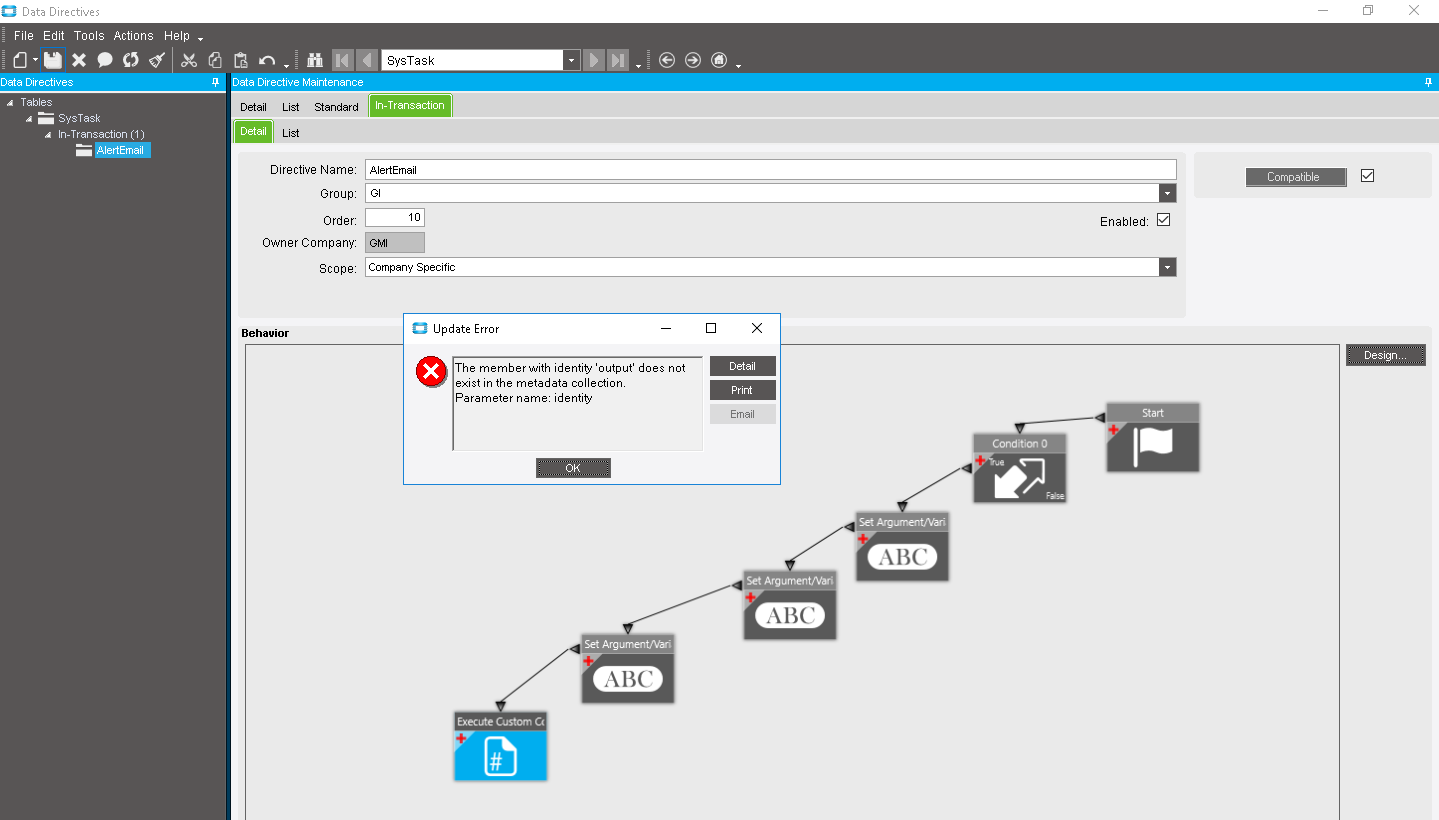The width and height of the screenshot is (1439, 820).
Task: Select the Start flag workflow node
Action: pos(1152,437)
